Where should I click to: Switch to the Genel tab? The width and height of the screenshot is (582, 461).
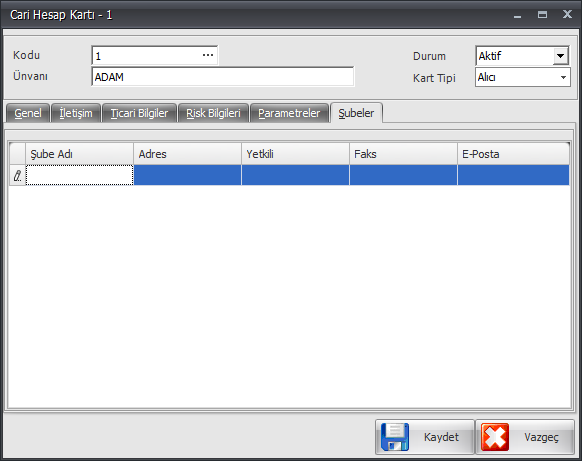(x=28, y=113)
